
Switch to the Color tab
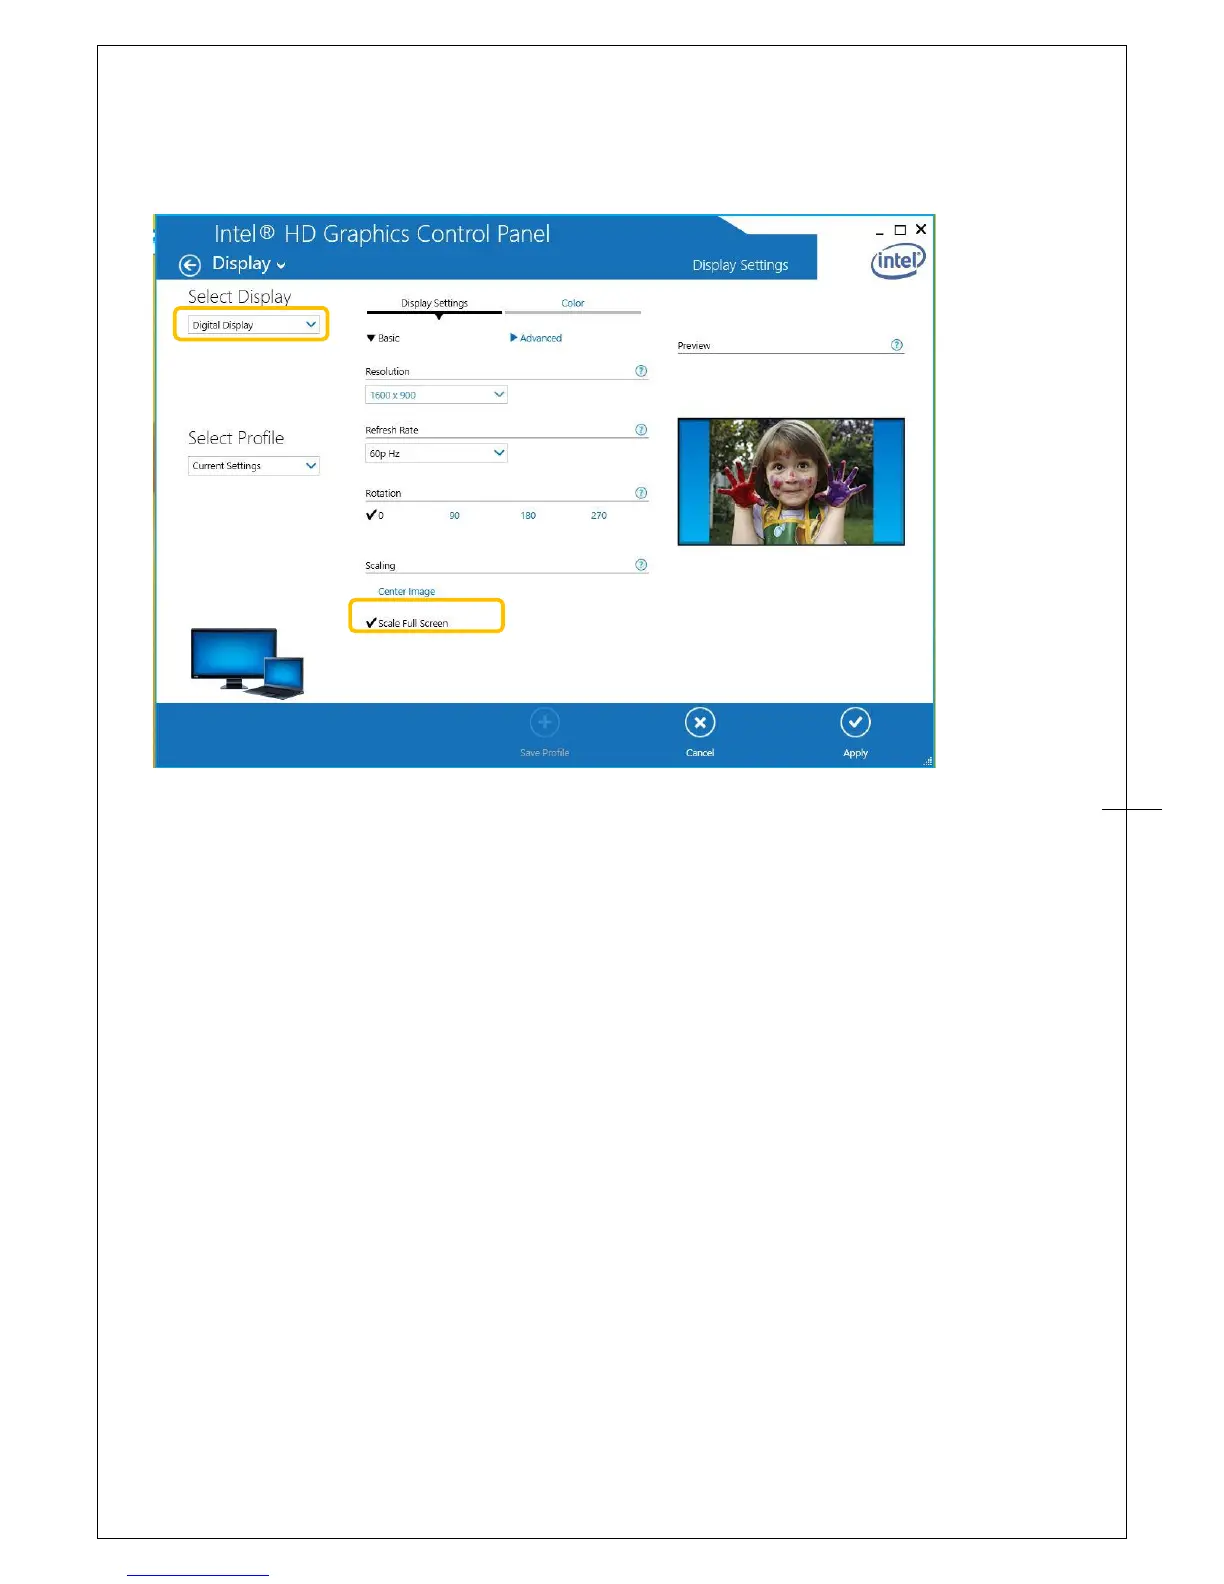coord(573,303)
